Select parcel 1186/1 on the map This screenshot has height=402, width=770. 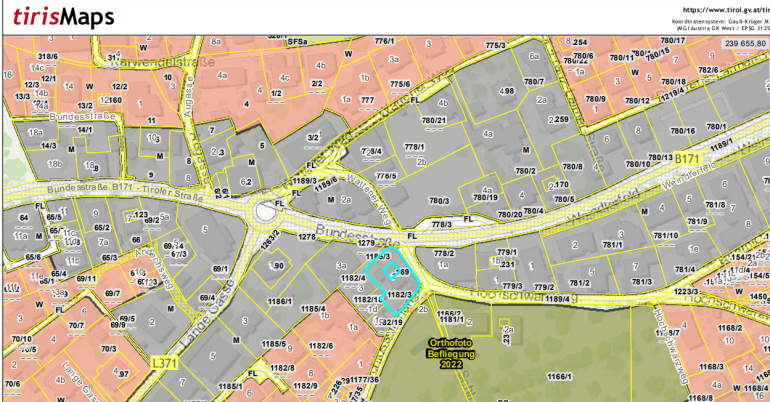[279, 301]
